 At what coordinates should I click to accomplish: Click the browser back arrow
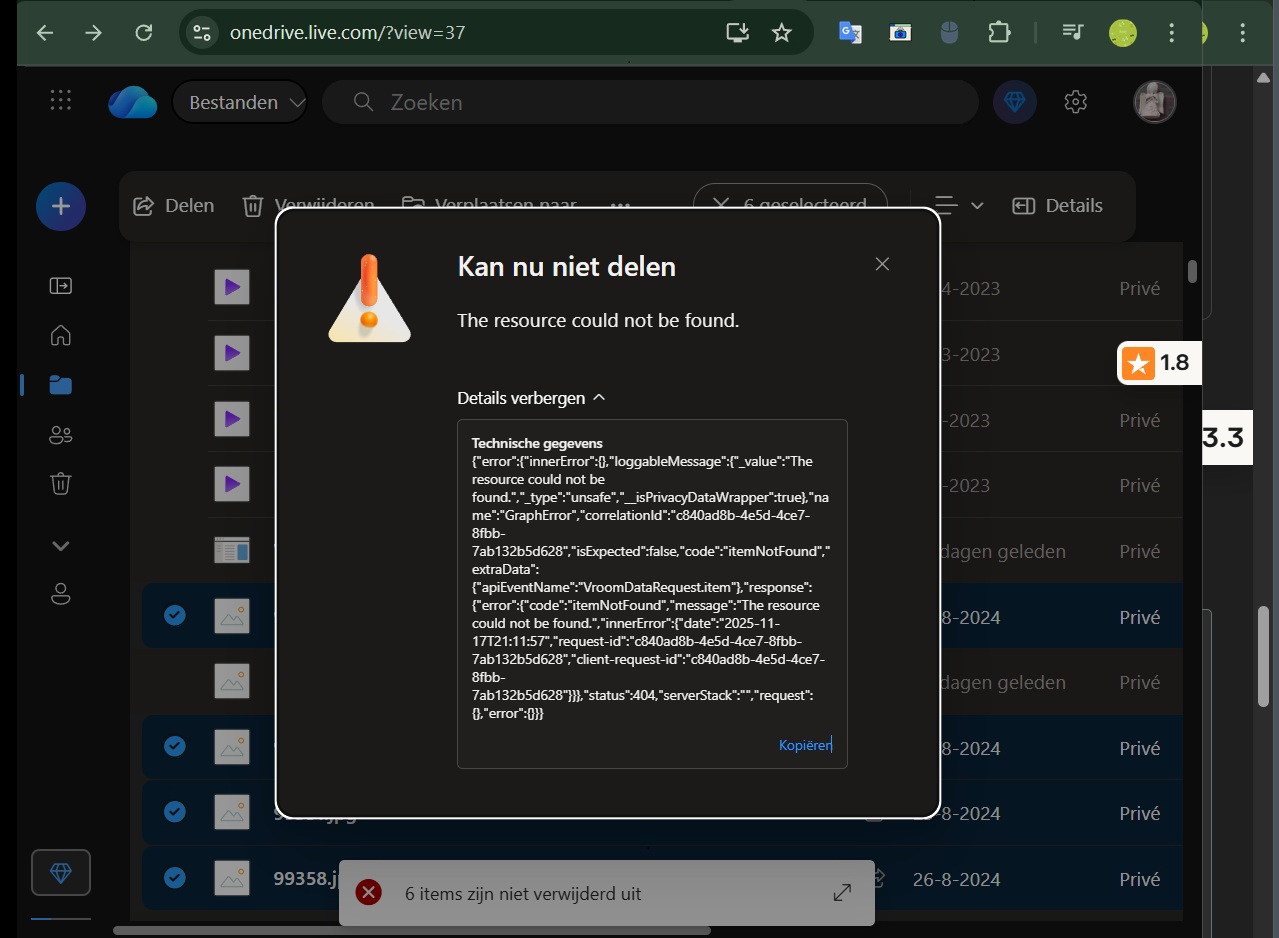point(45,33)
